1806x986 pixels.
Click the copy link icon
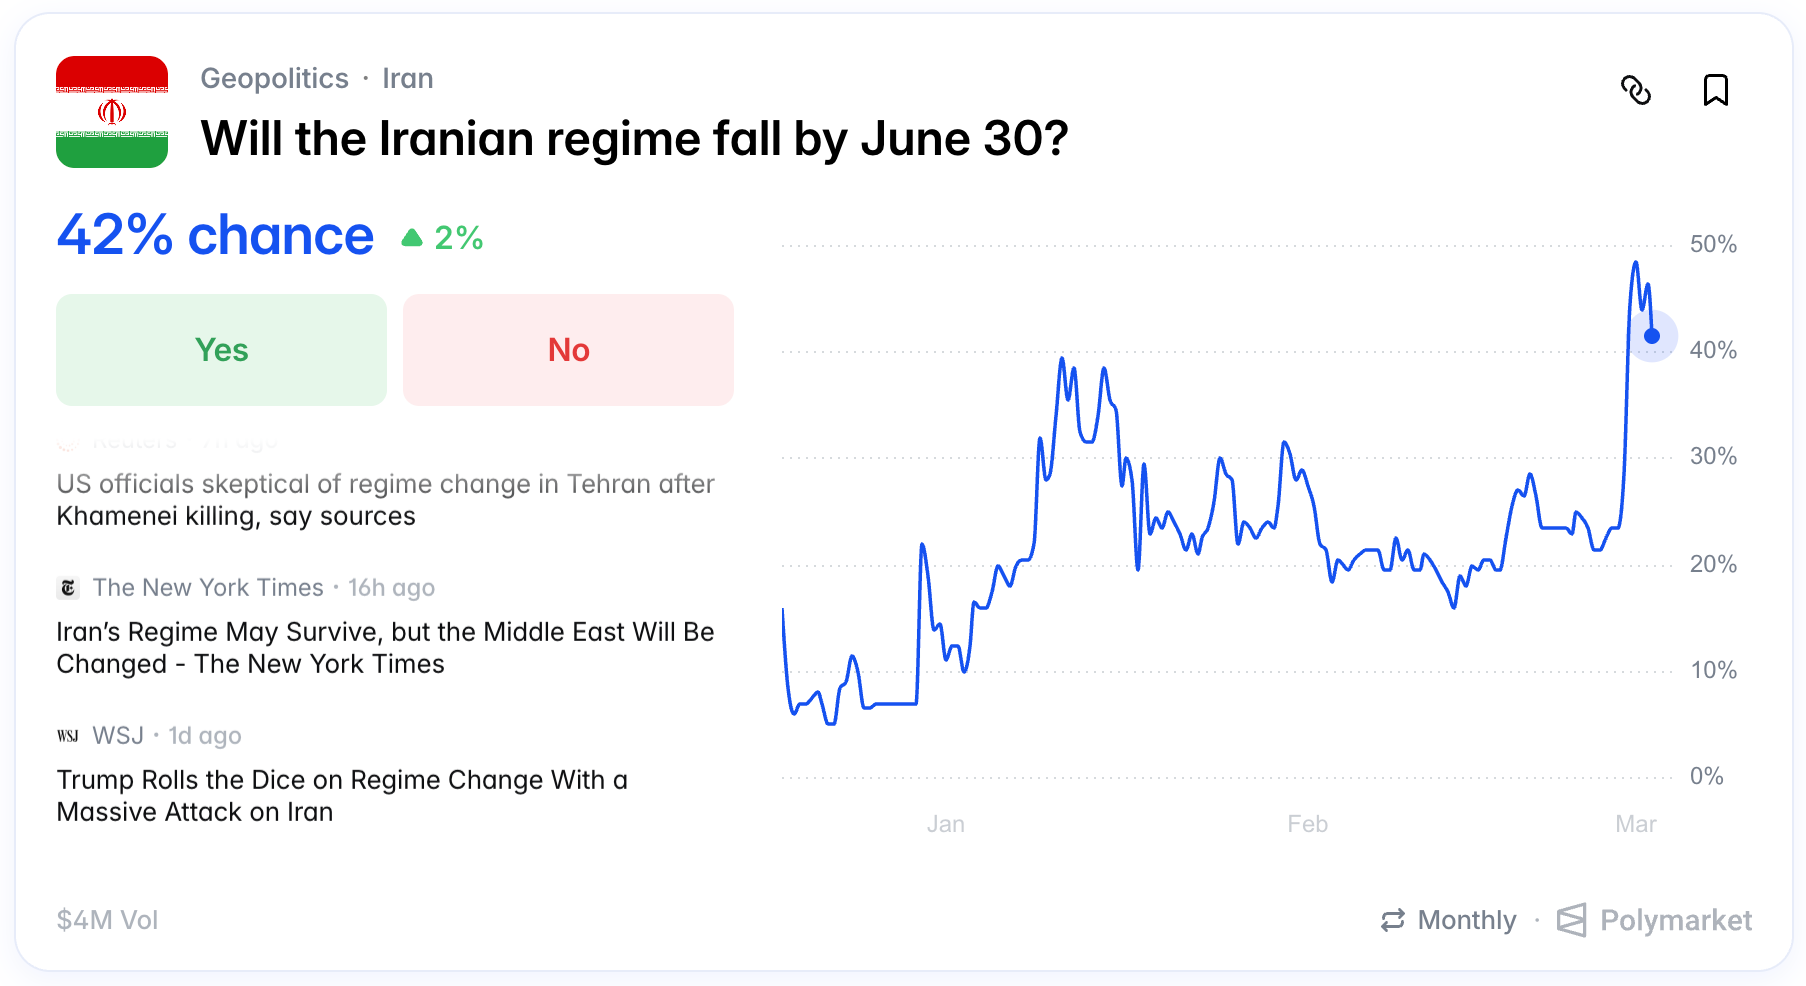tap(1636, 91)
